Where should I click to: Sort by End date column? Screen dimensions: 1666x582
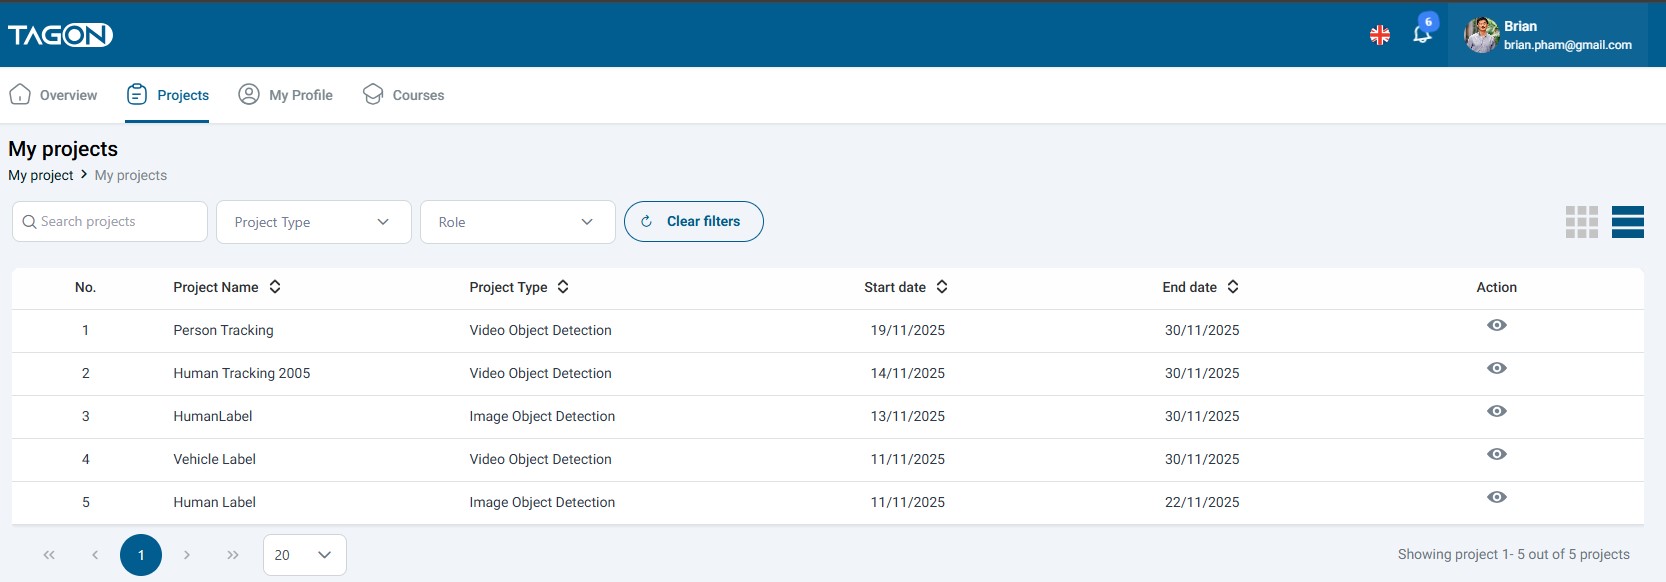tap(1233, 287)
